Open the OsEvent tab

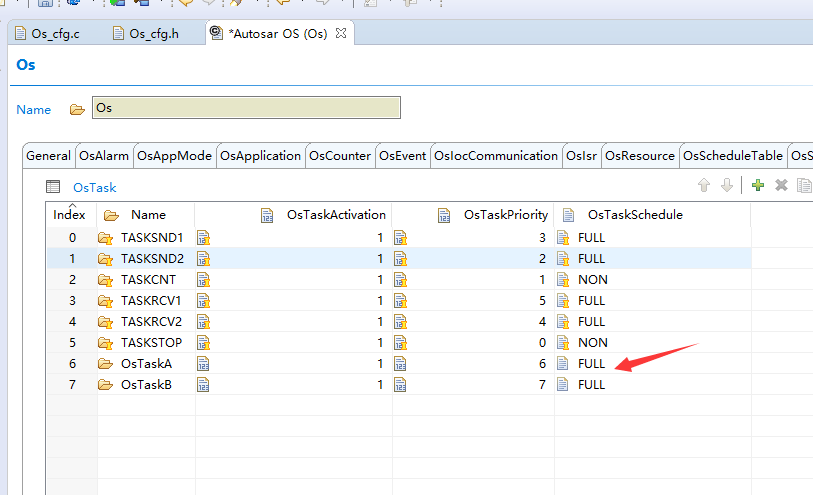tap(402, 156)
